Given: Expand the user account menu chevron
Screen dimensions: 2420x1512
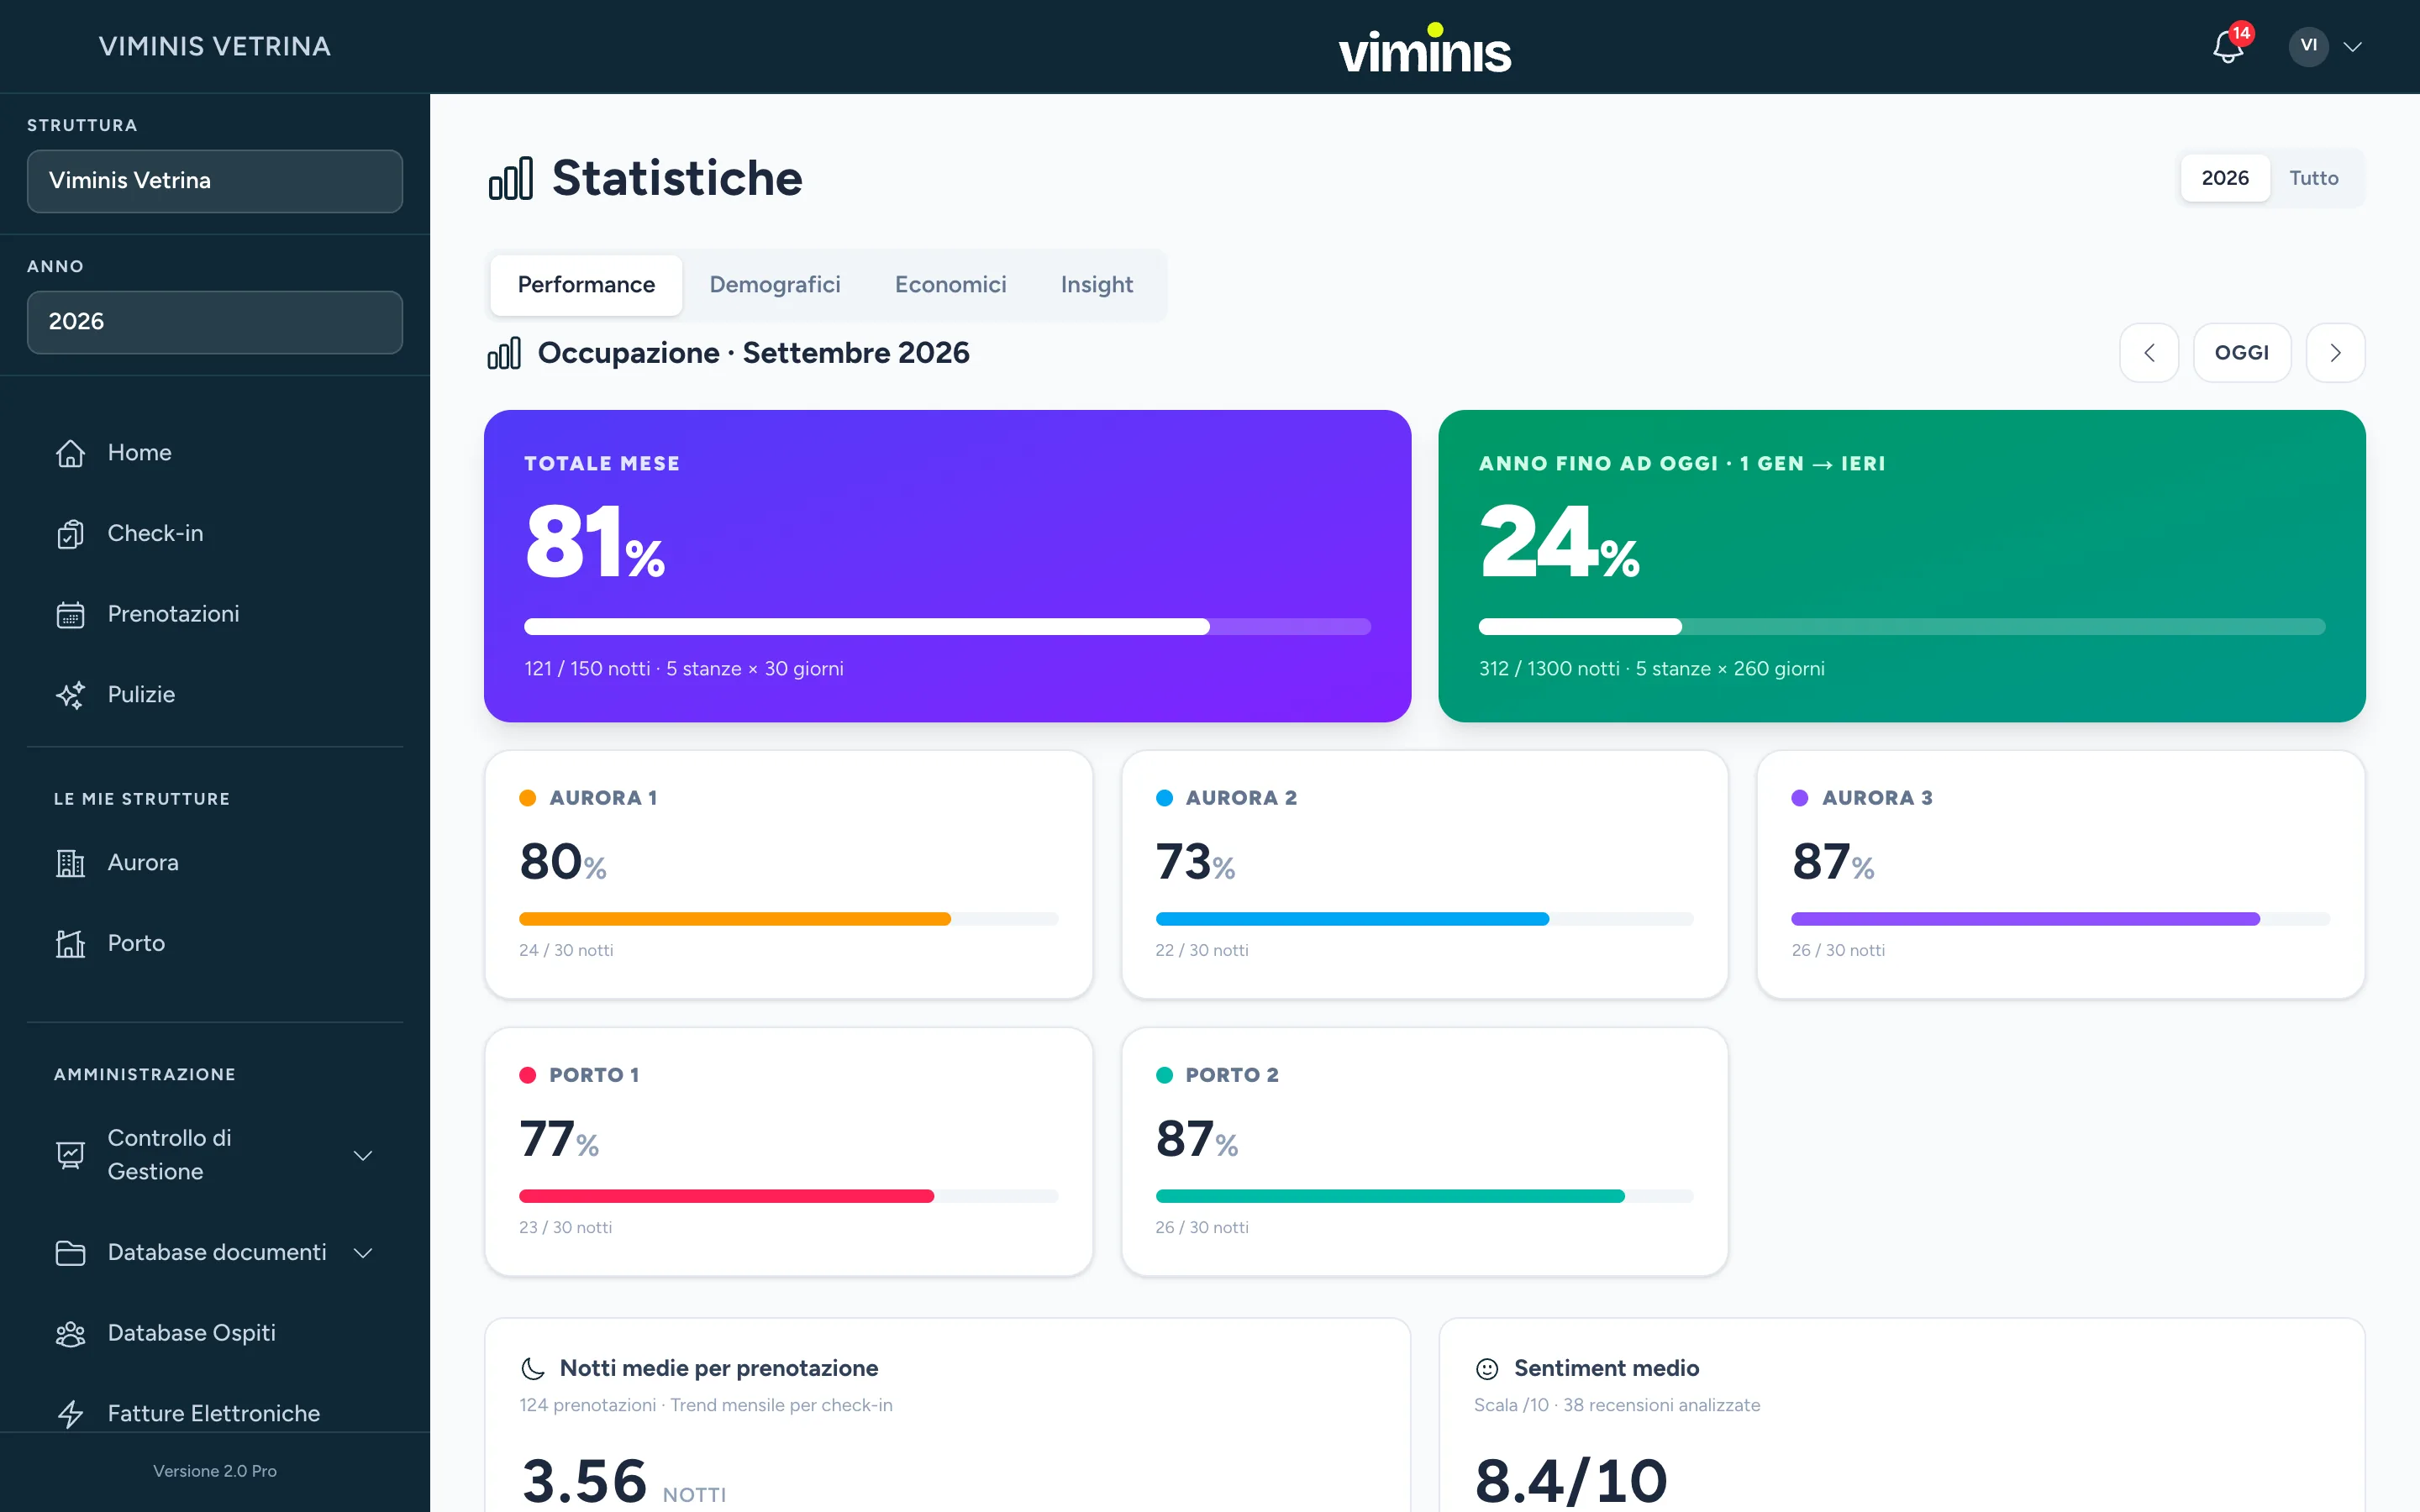Looking at the screenshot, I should tap(2353, 47).
